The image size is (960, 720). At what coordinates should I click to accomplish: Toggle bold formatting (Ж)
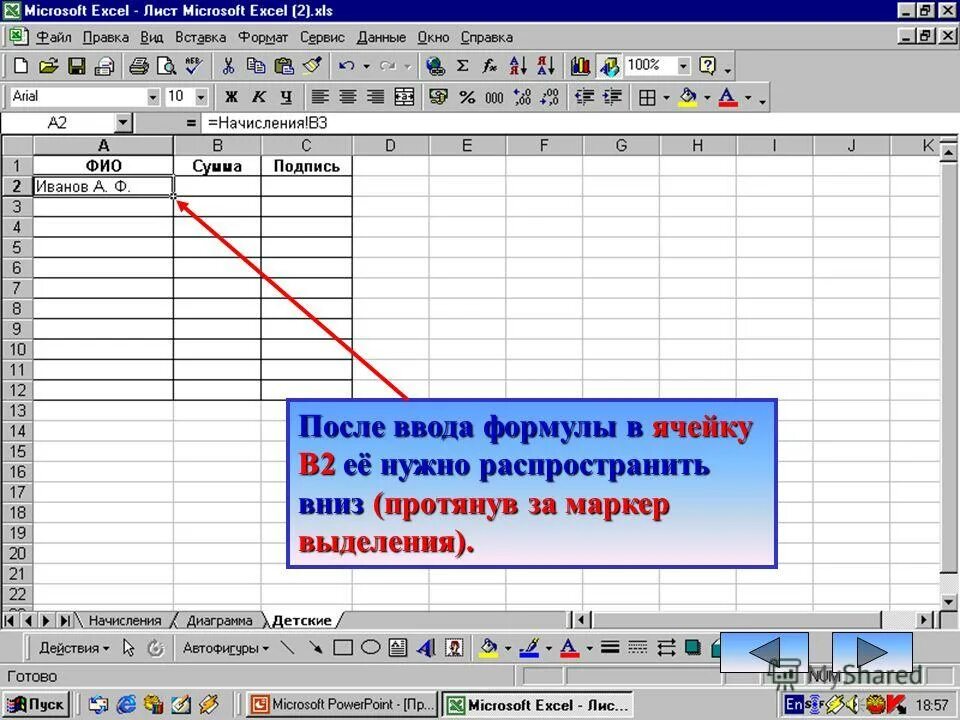[x=232, y=97]
